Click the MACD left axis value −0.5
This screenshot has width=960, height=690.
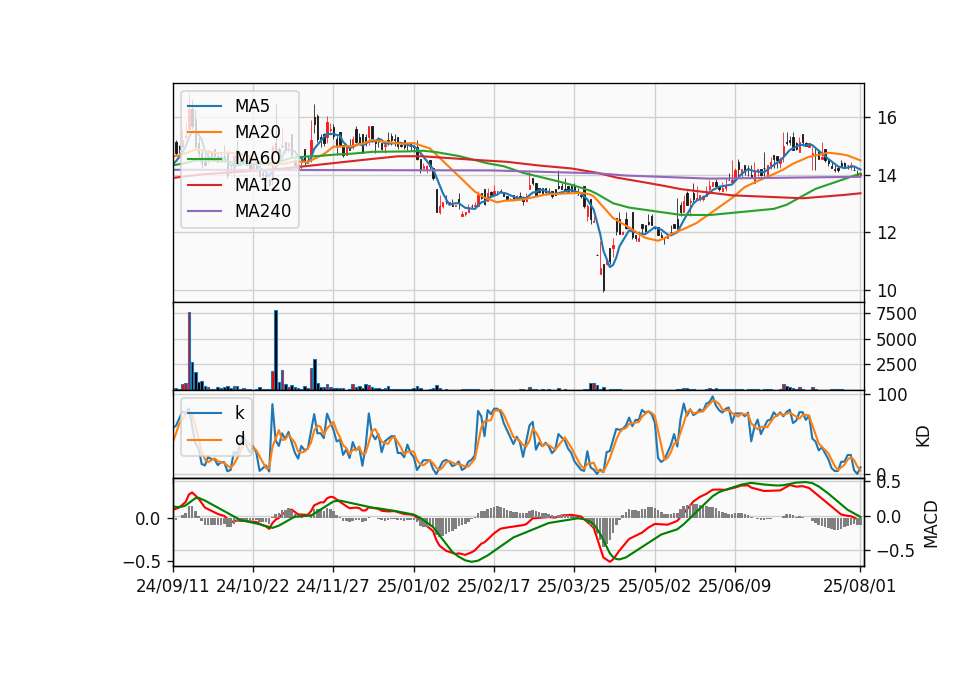[x=141, y=562]
